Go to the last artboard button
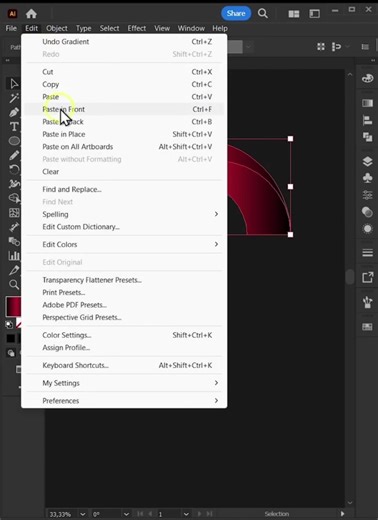The image size is (378, 520). pyautogui.click(x=209, y=514)
